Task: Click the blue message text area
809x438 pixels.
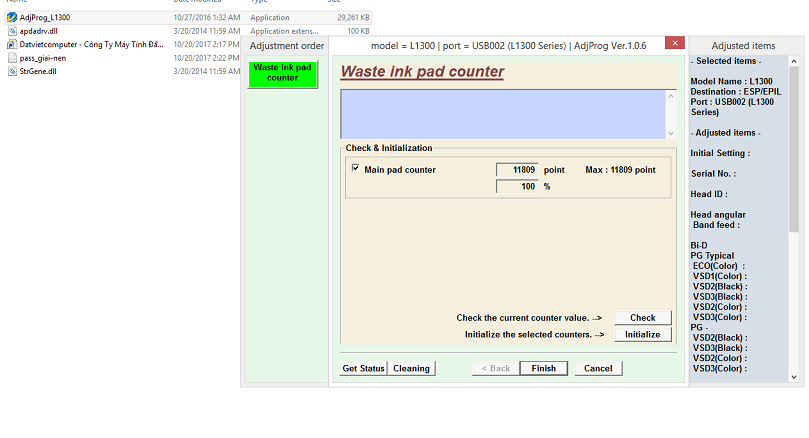Action: point(503,115)
